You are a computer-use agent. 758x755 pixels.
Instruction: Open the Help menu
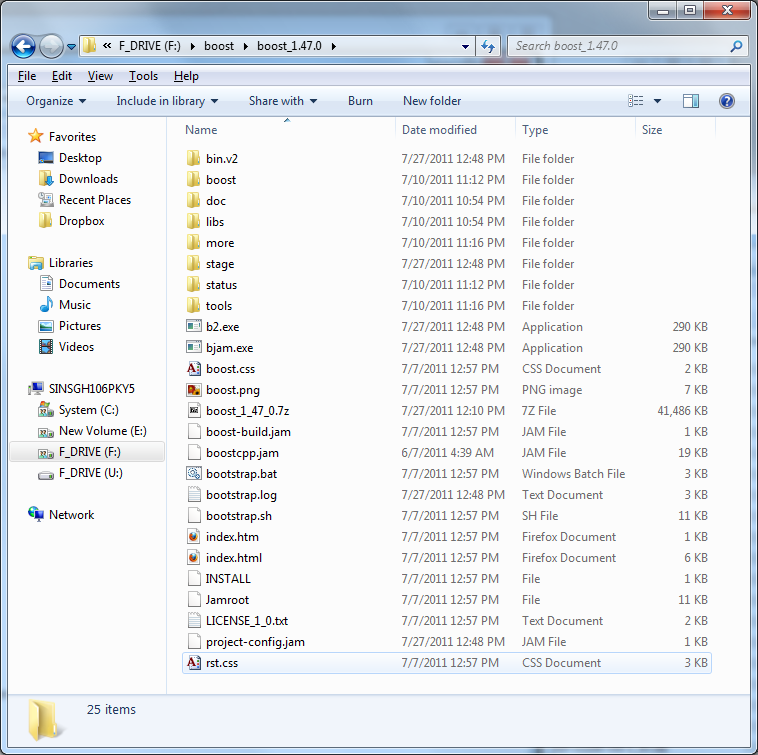click(x=186, y=76)
